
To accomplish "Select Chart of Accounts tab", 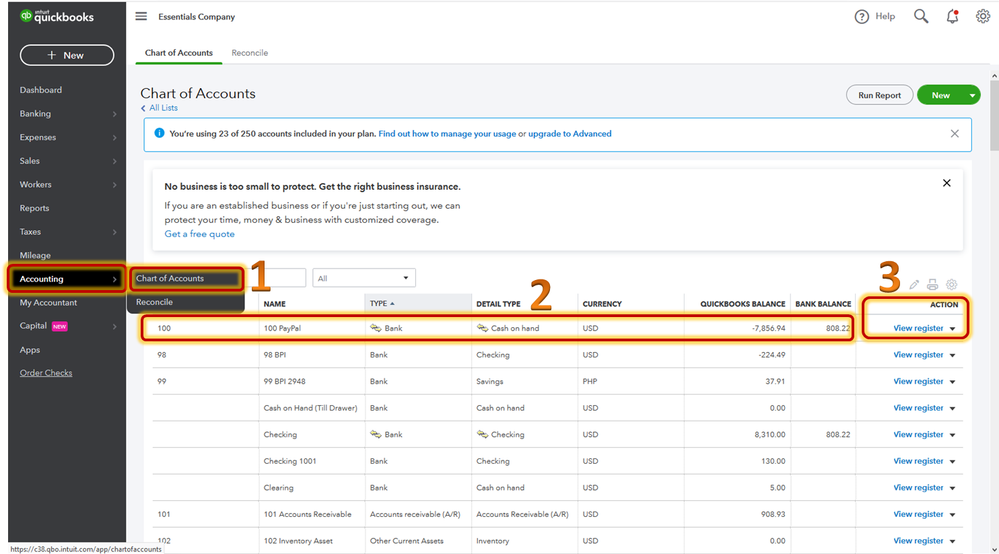I will click(179, 53).
